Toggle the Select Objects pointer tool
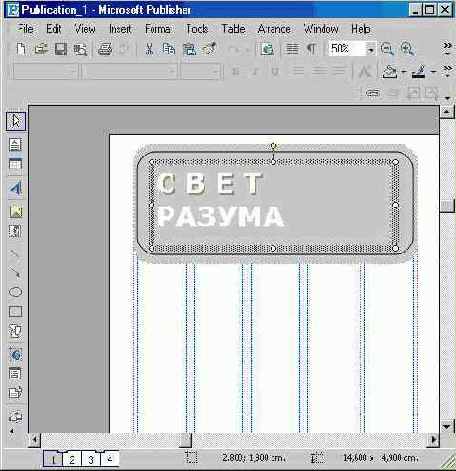This screenshot has height=471, width=456. pos(16,121)
